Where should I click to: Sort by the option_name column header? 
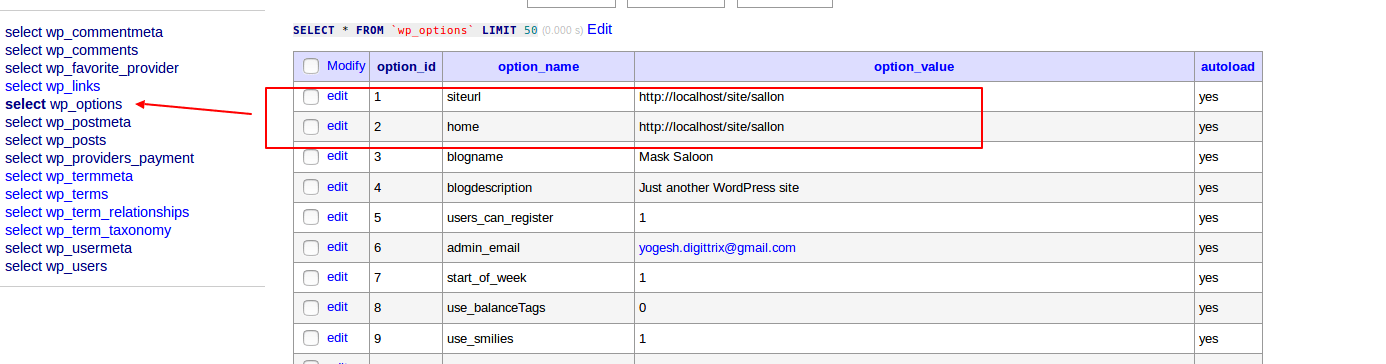tap(538, 67)
